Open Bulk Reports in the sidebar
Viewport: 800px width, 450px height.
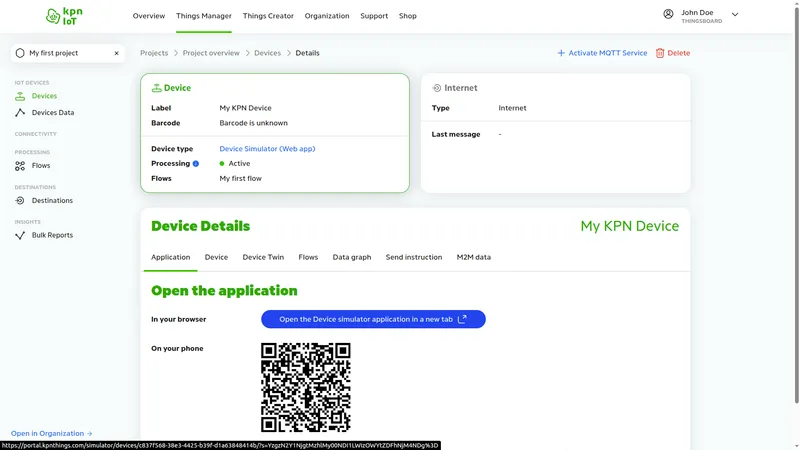tap(52, 235)
